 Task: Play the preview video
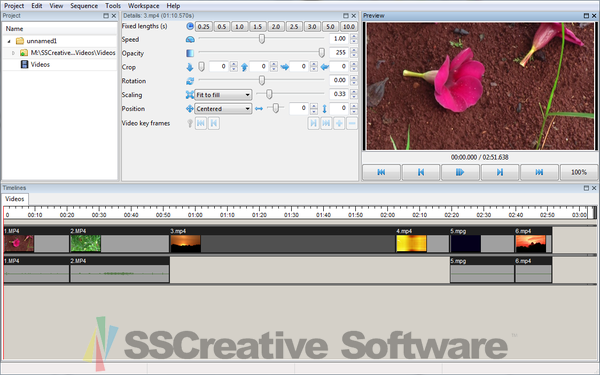tap(460, 172)
